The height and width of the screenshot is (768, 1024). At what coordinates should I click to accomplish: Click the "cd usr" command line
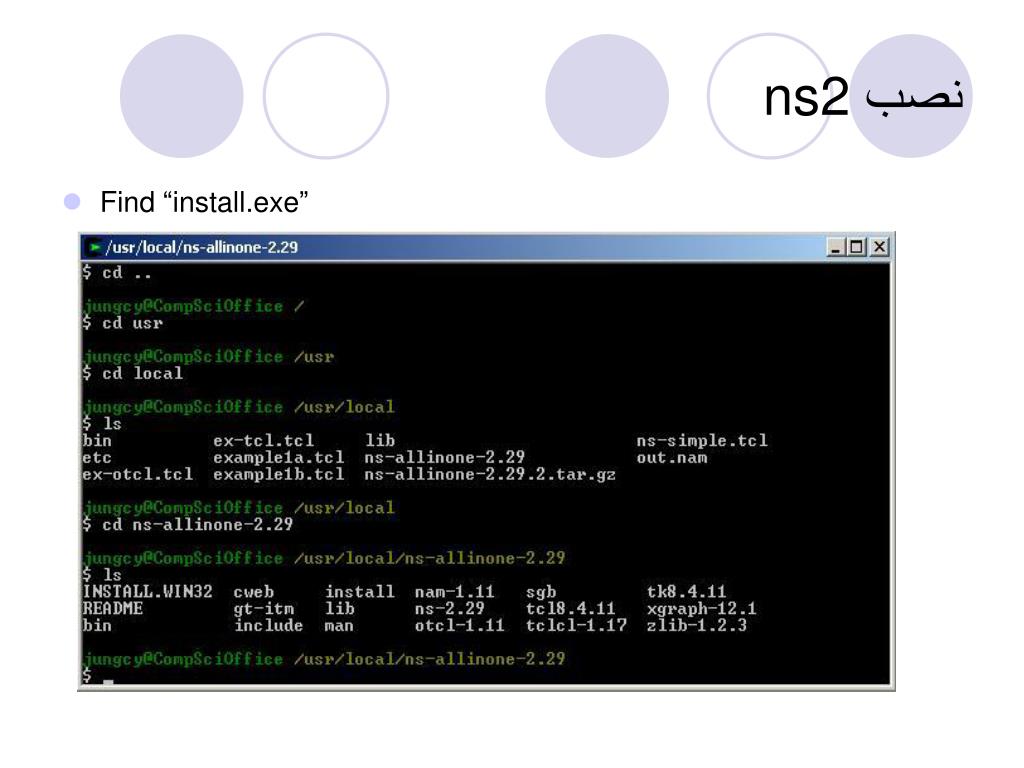point(122,323)
